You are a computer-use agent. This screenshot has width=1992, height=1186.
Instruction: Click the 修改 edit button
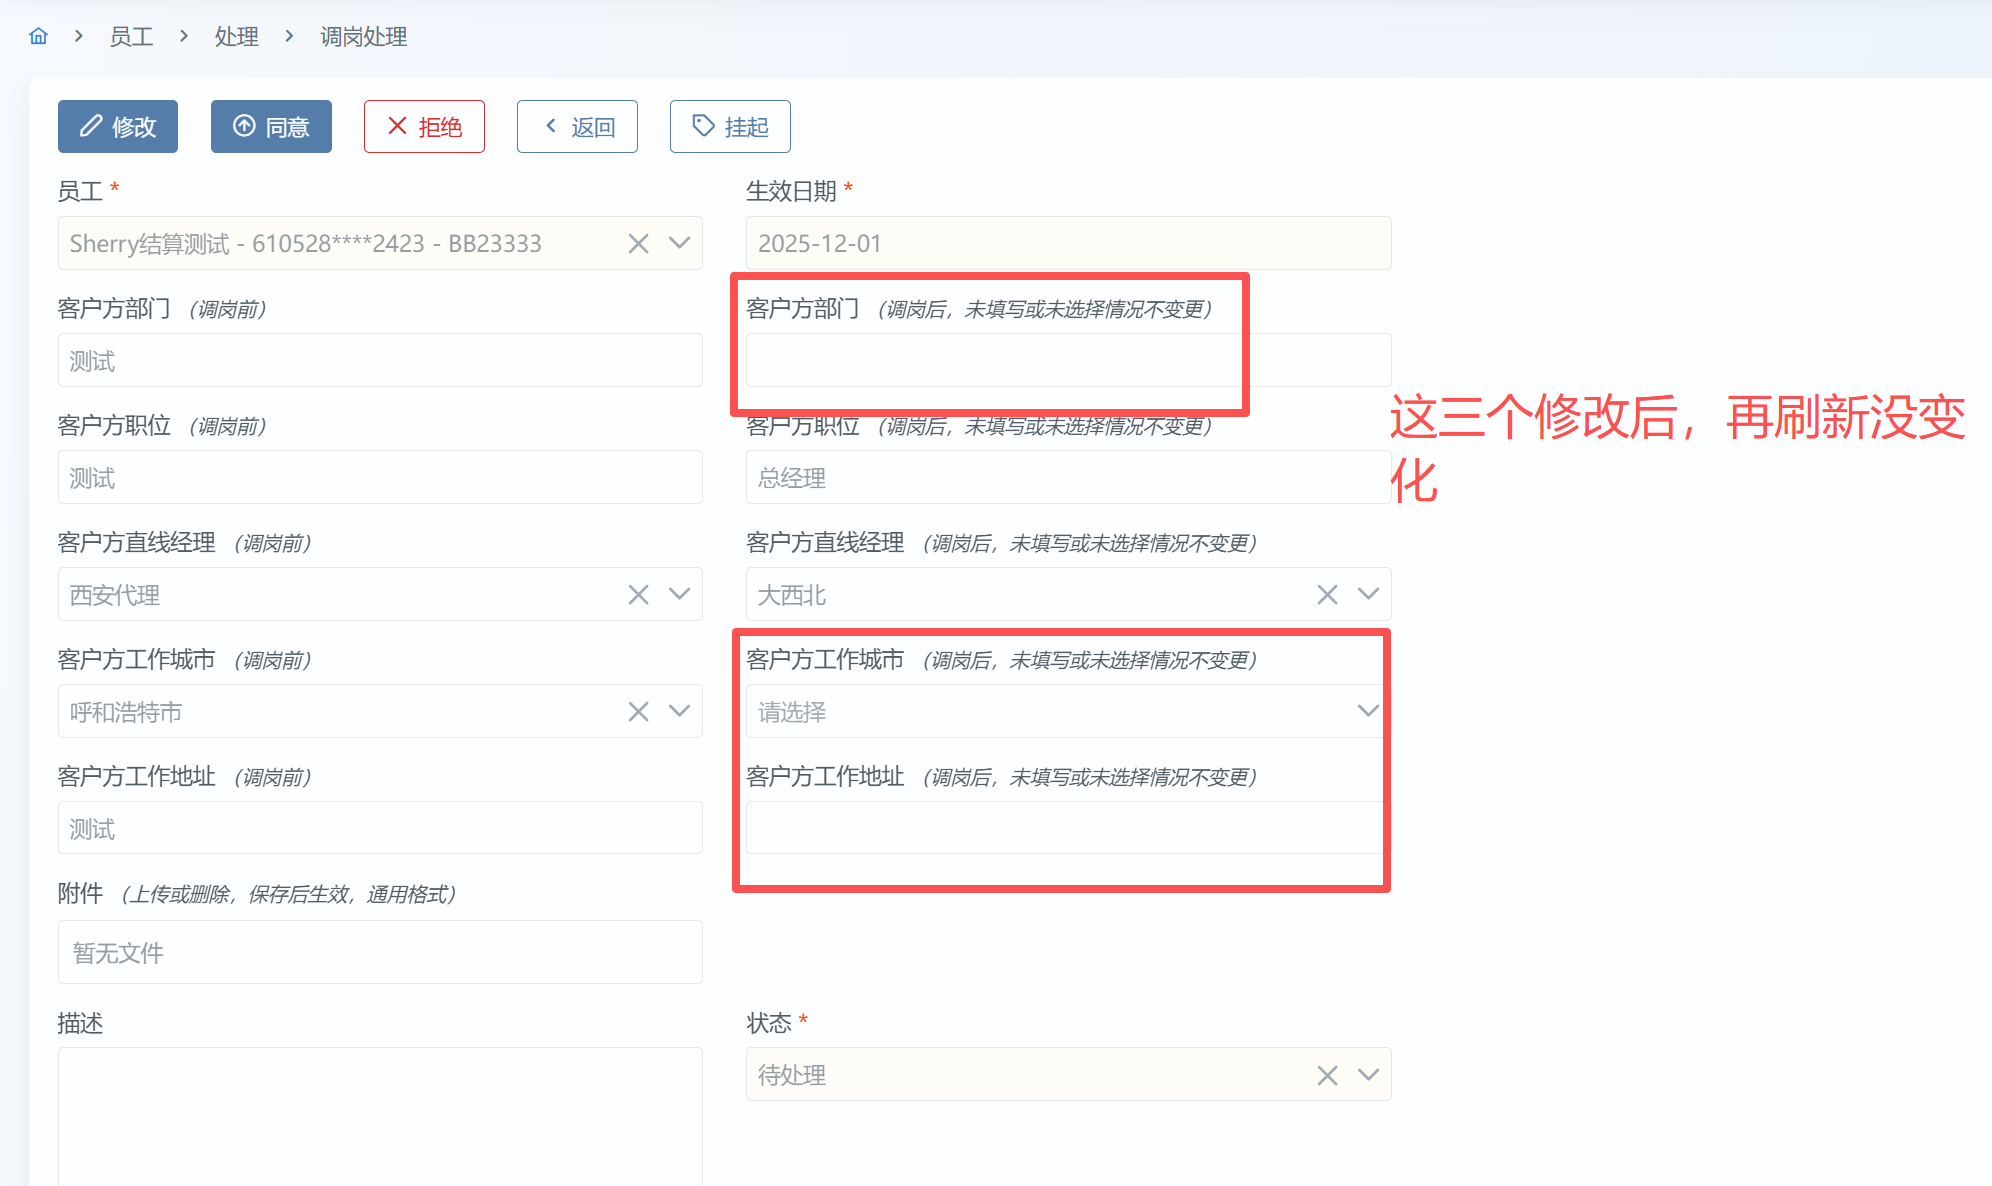pos(118,127)
